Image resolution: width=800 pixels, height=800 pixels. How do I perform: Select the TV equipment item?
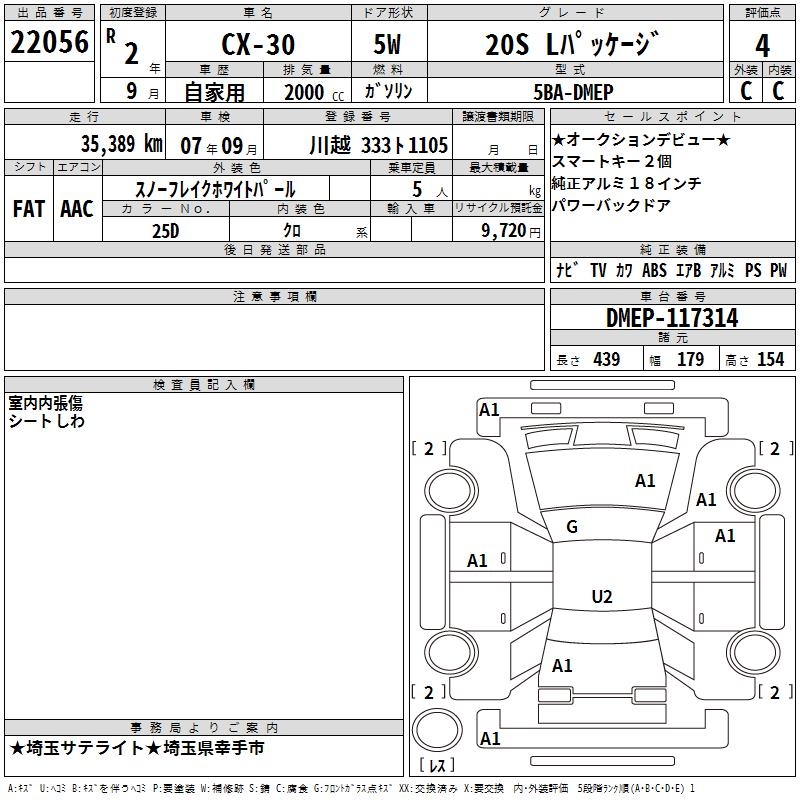[x=598, y=270]
